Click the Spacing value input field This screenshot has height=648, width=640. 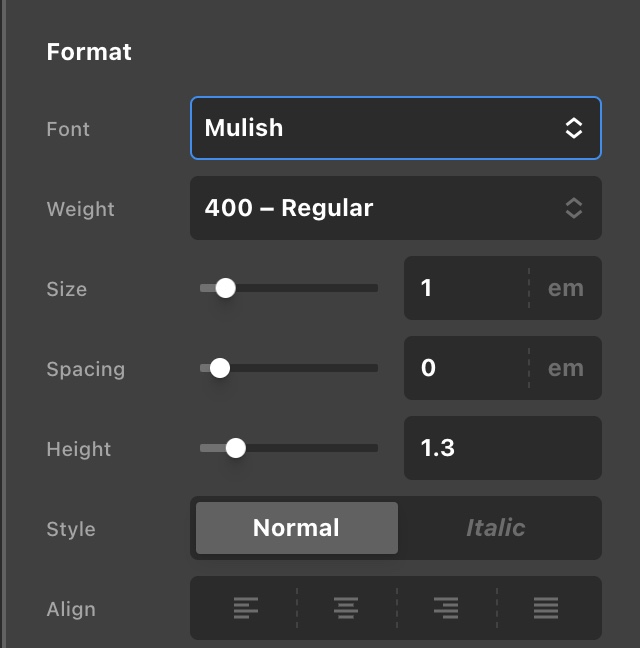pos(465,368)
